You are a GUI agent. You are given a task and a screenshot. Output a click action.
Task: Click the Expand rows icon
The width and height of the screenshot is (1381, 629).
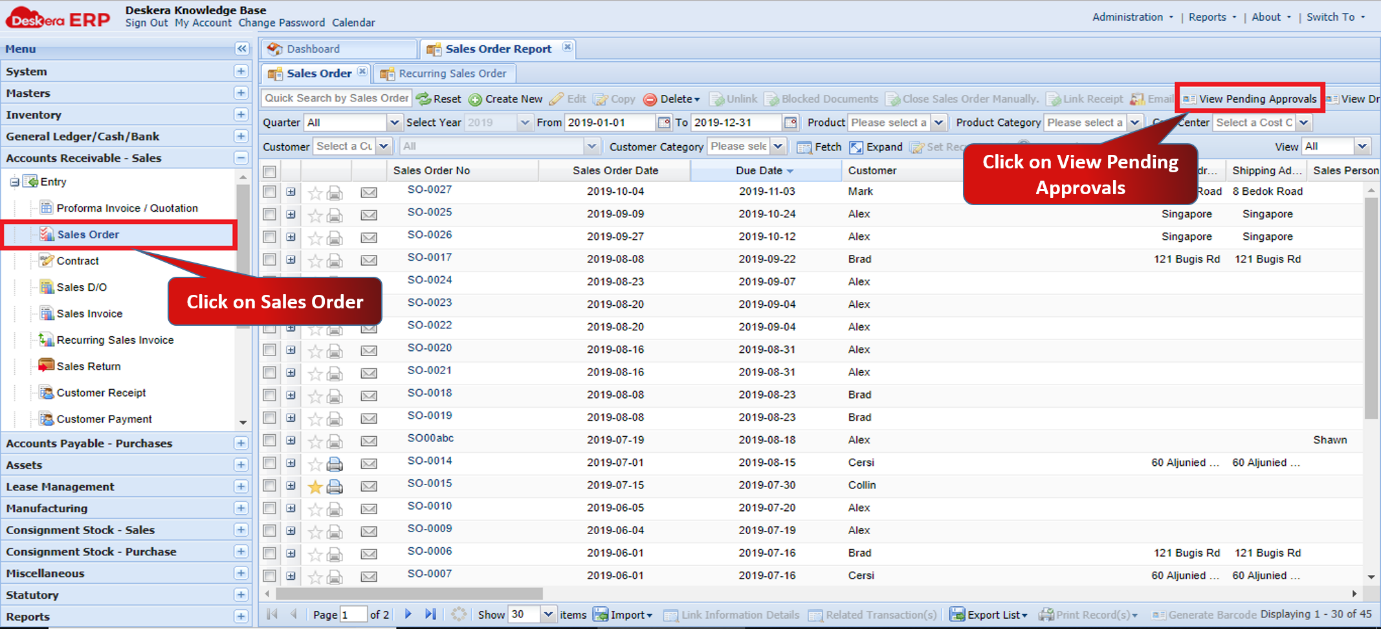(856, 147)
